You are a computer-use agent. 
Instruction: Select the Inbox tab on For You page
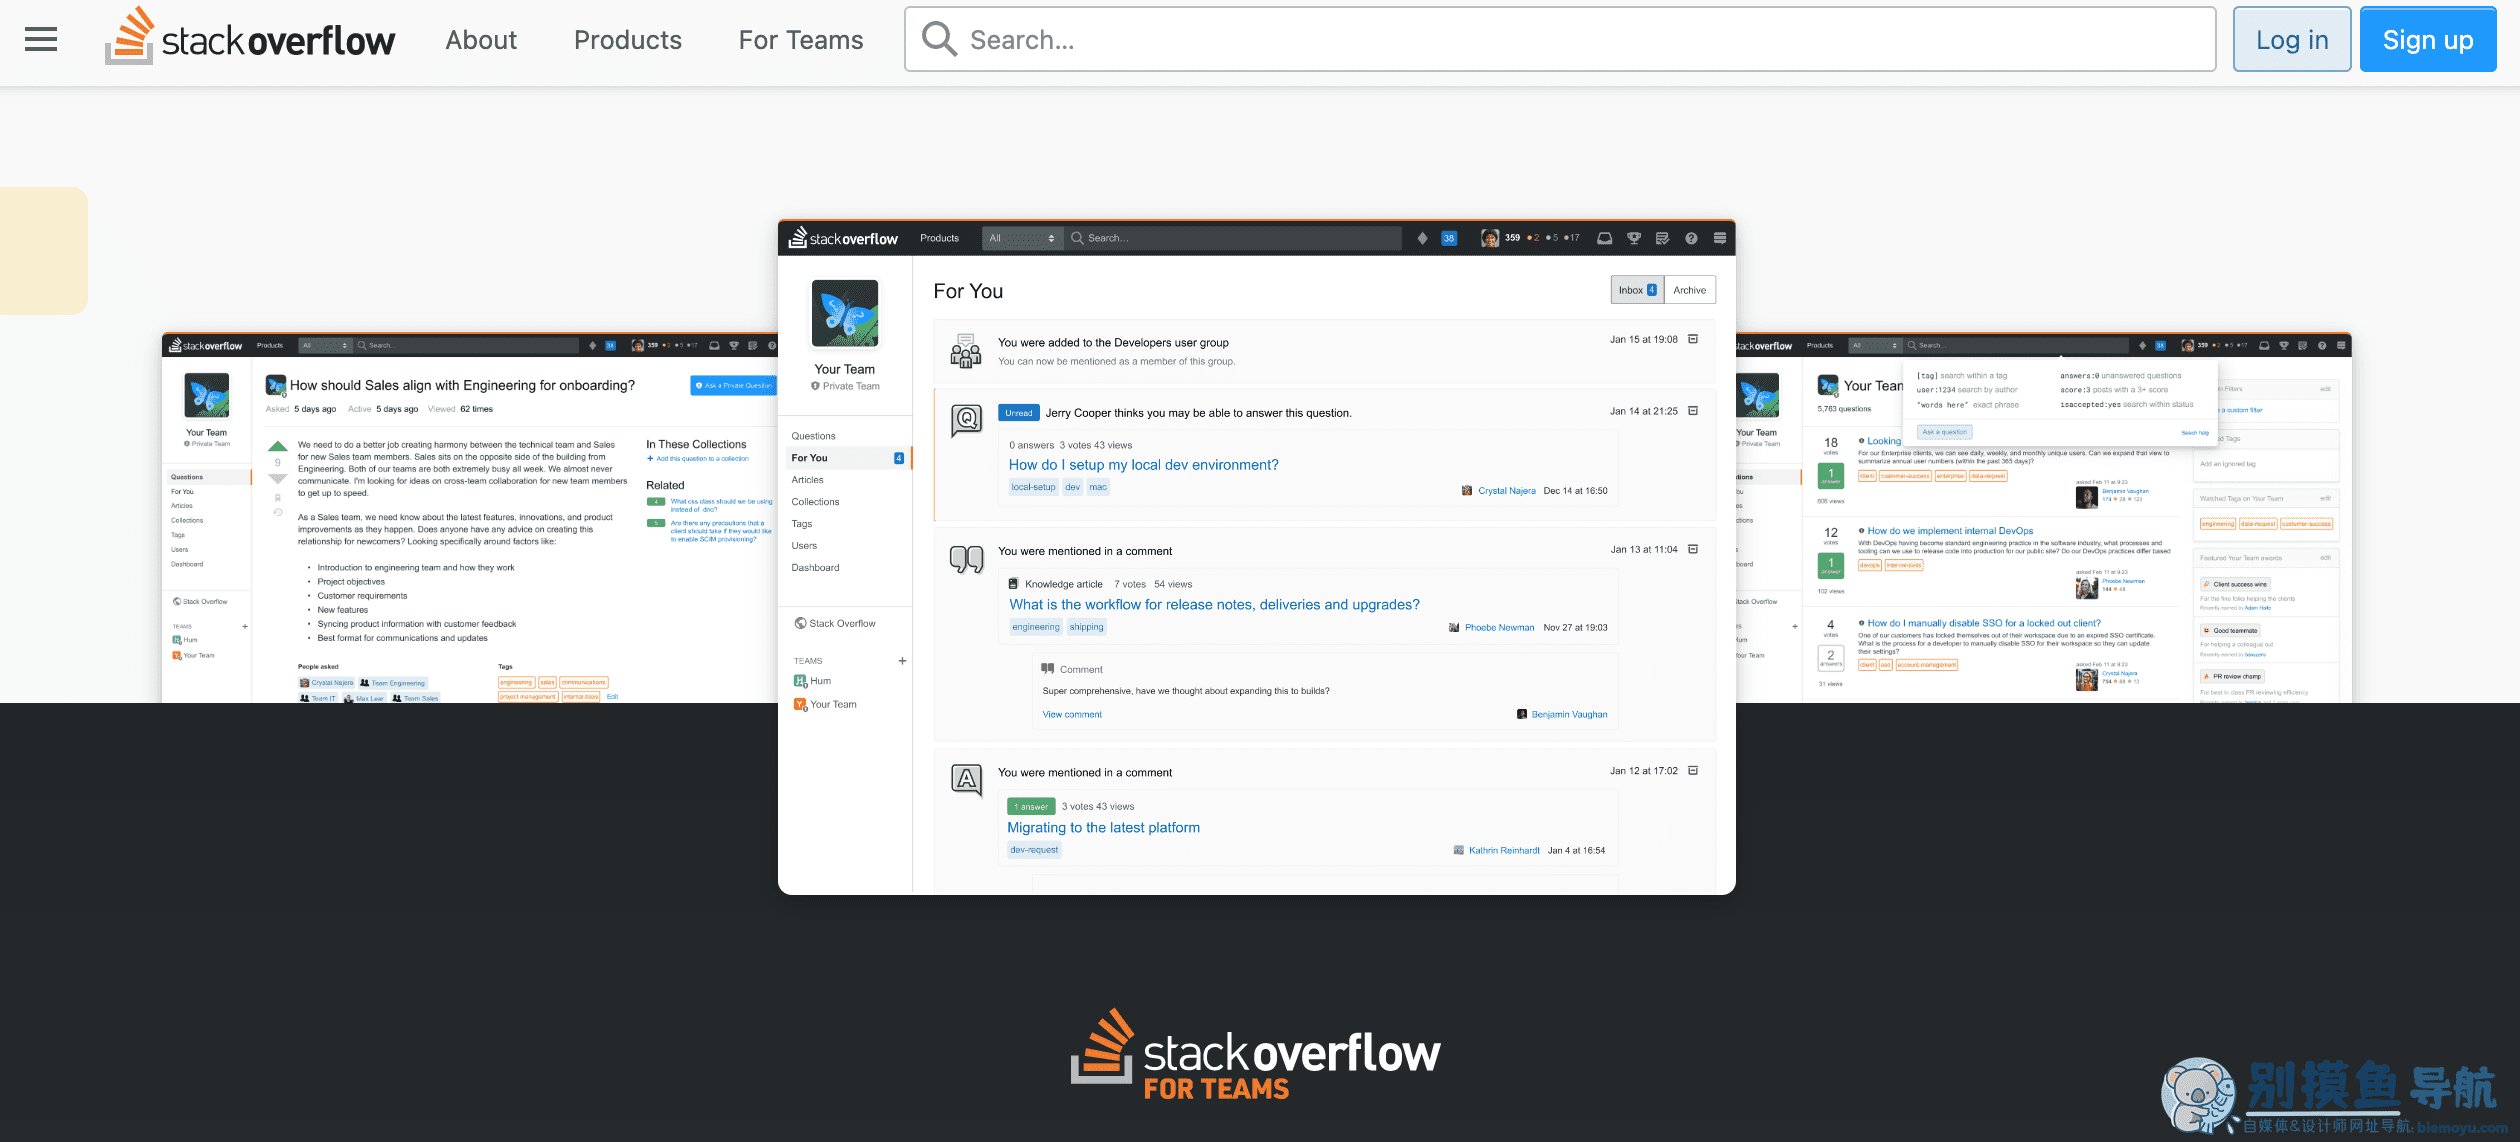tap(1637, 290)
